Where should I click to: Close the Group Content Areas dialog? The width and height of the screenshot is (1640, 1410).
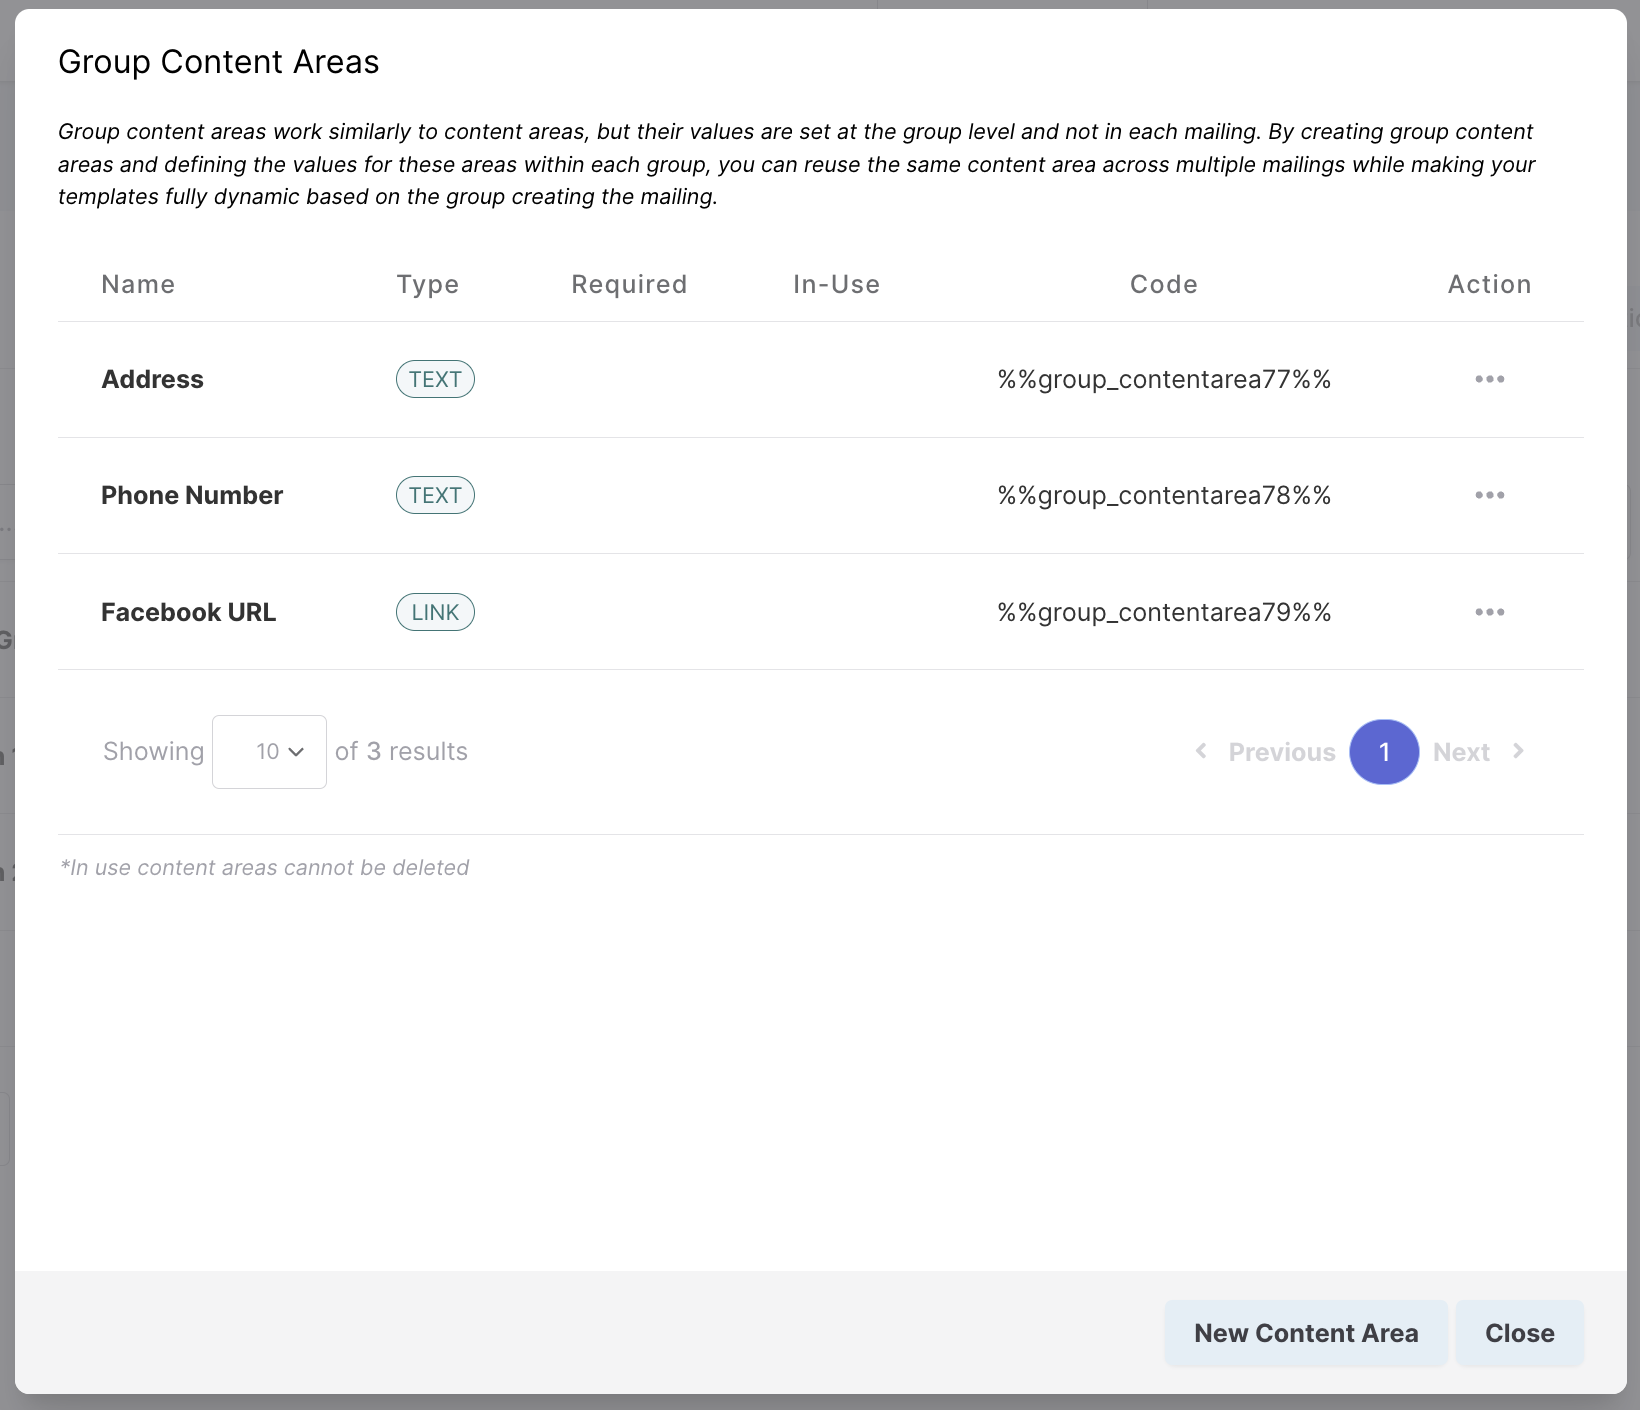[x=1519, y=1333]
